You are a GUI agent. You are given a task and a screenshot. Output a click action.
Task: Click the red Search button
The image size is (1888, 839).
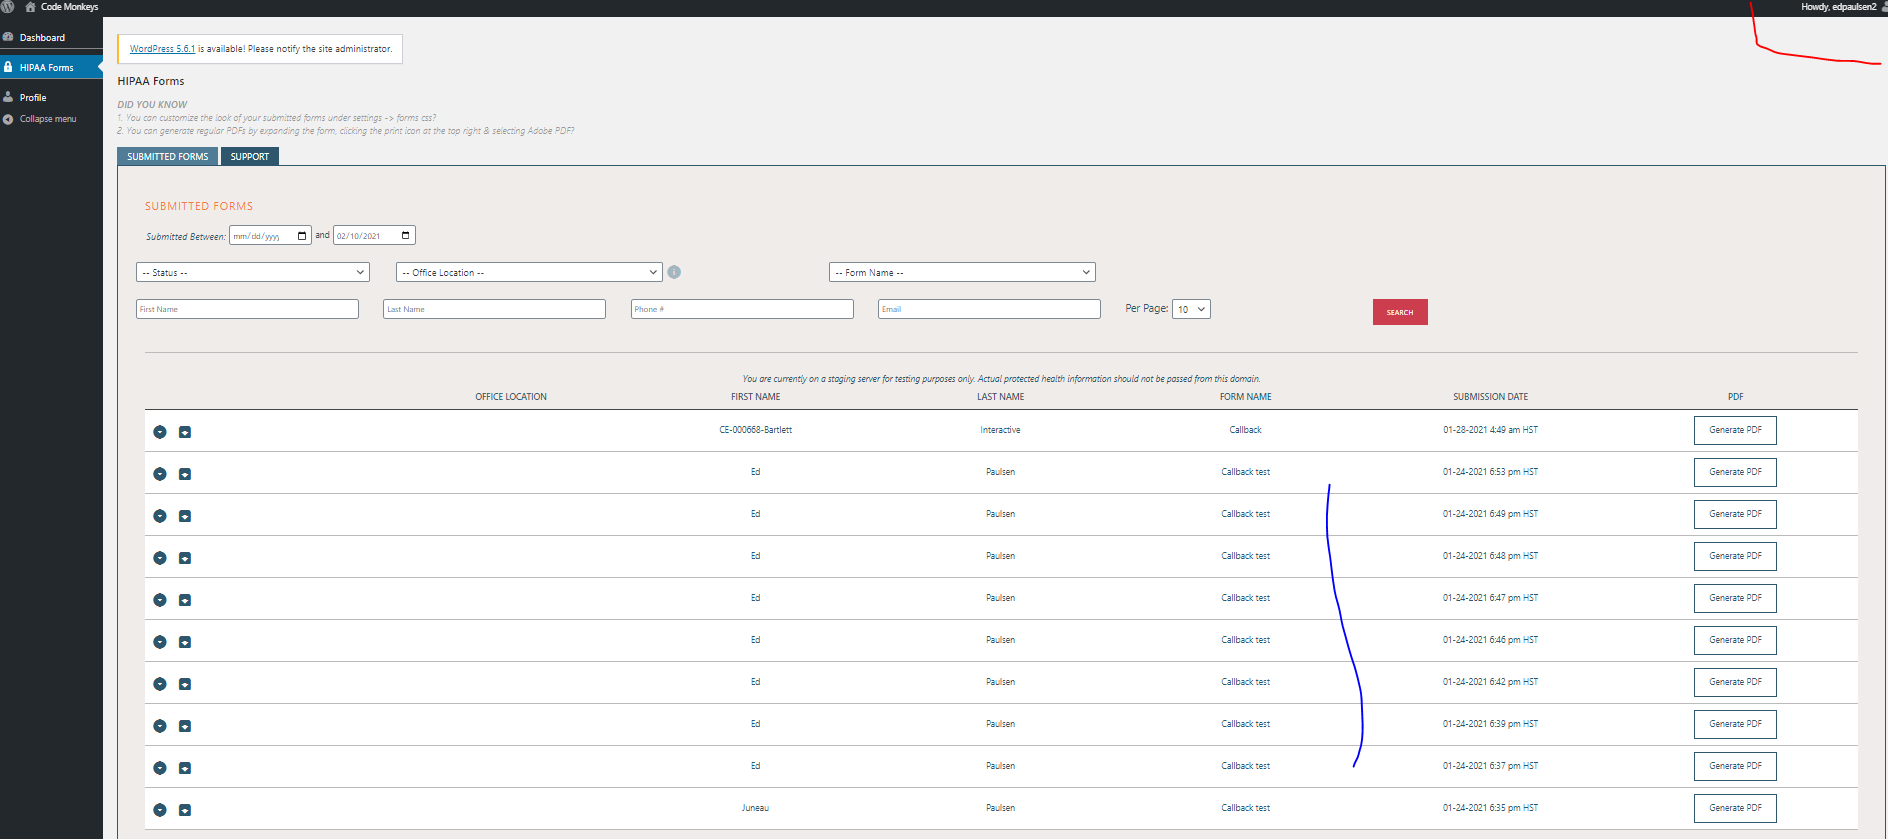(1400, 312)
